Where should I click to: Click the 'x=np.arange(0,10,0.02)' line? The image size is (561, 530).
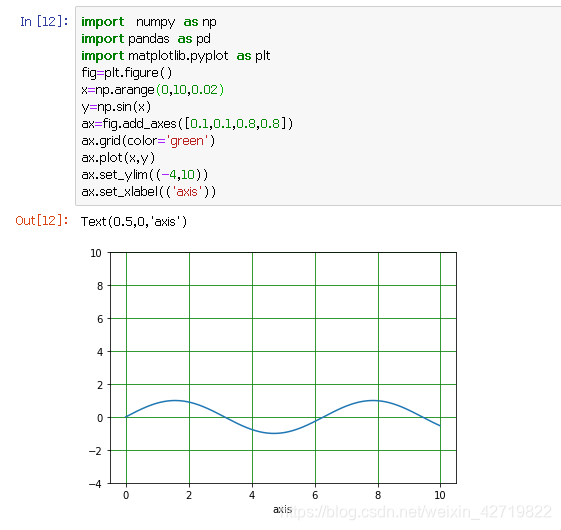pyautogui.click(x=153, y=90)
